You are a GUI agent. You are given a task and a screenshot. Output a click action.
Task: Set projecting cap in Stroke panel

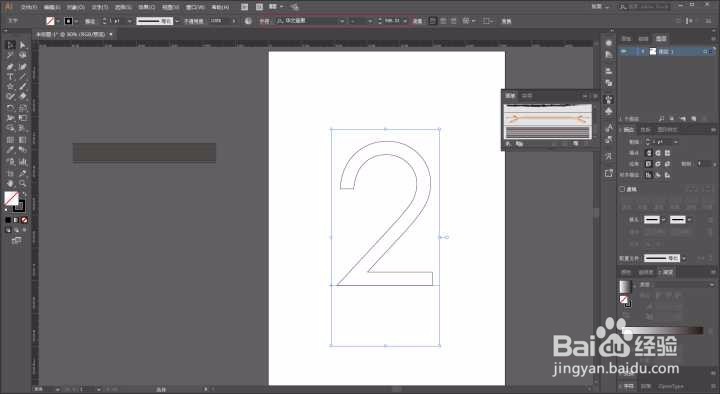click(x=667, y=153)
